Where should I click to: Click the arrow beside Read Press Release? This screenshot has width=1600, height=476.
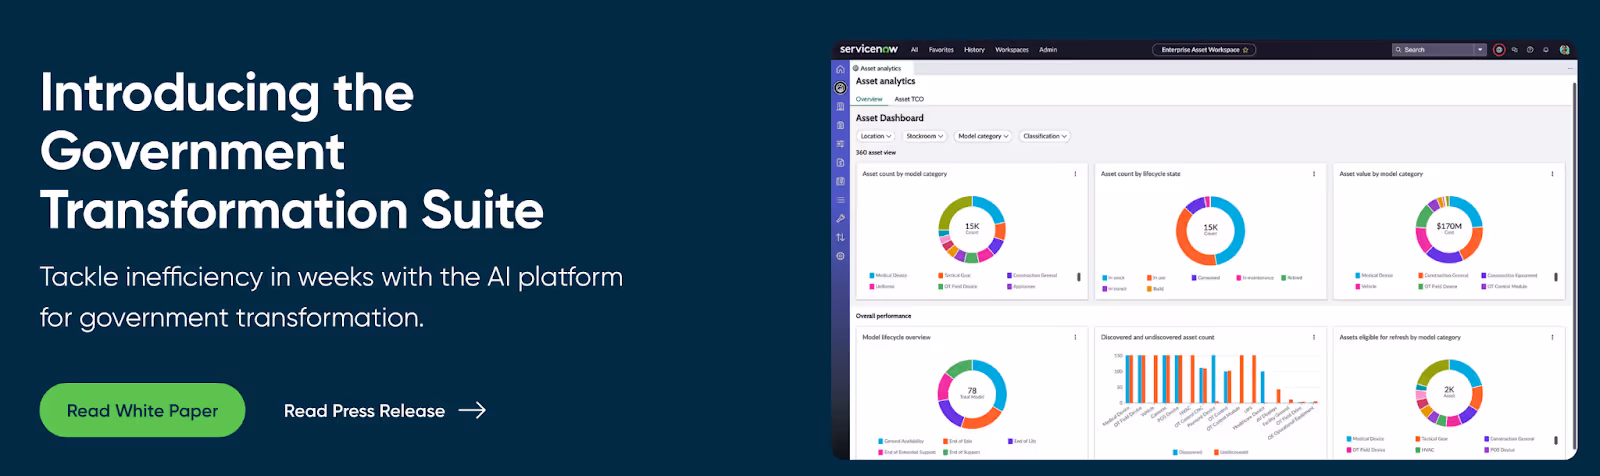click(x=472, y=410)
